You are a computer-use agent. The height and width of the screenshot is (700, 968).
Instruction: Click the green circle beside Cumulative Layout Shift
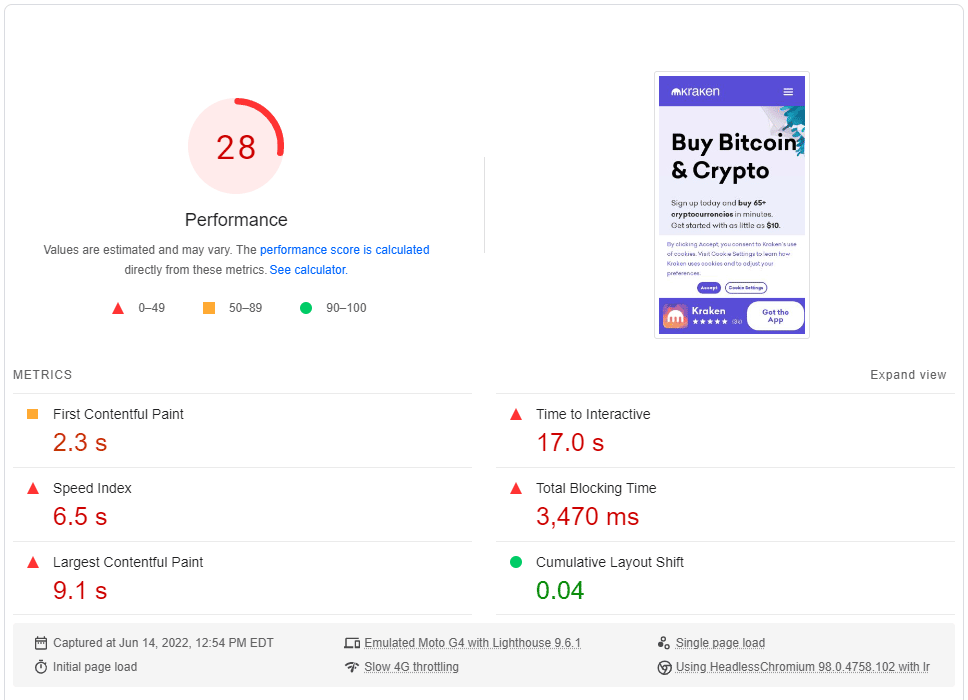515,562
